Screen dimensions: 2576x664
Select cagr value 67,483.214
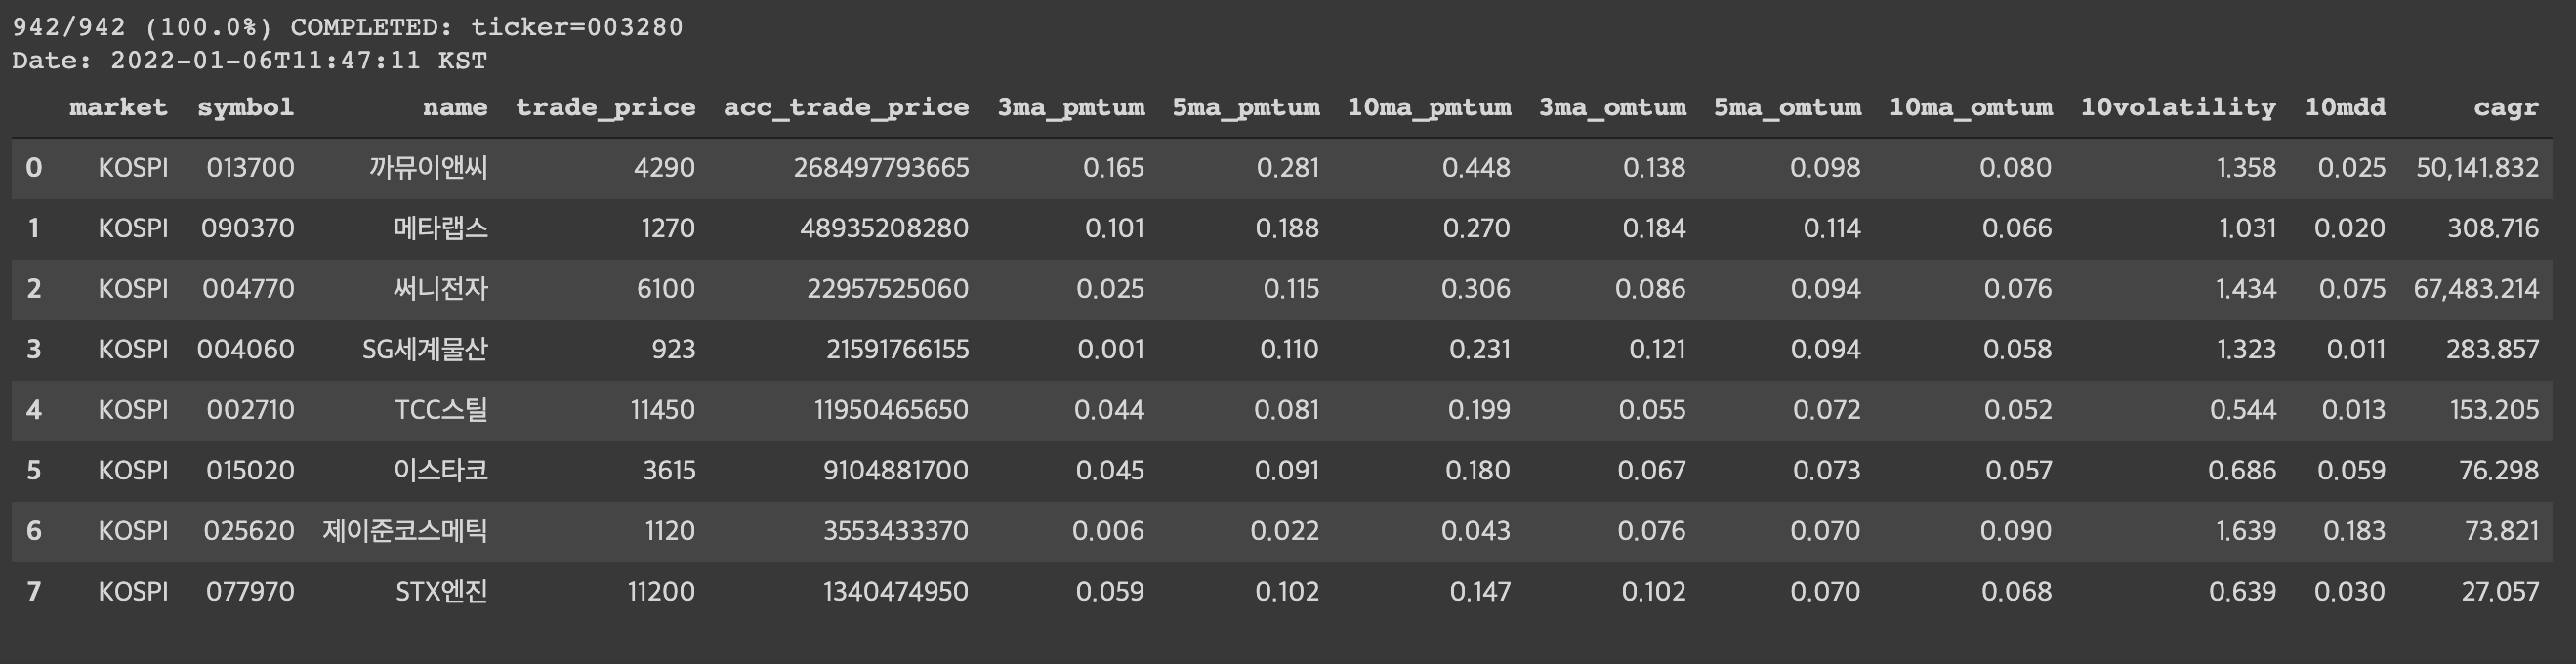pos(2476,289)
